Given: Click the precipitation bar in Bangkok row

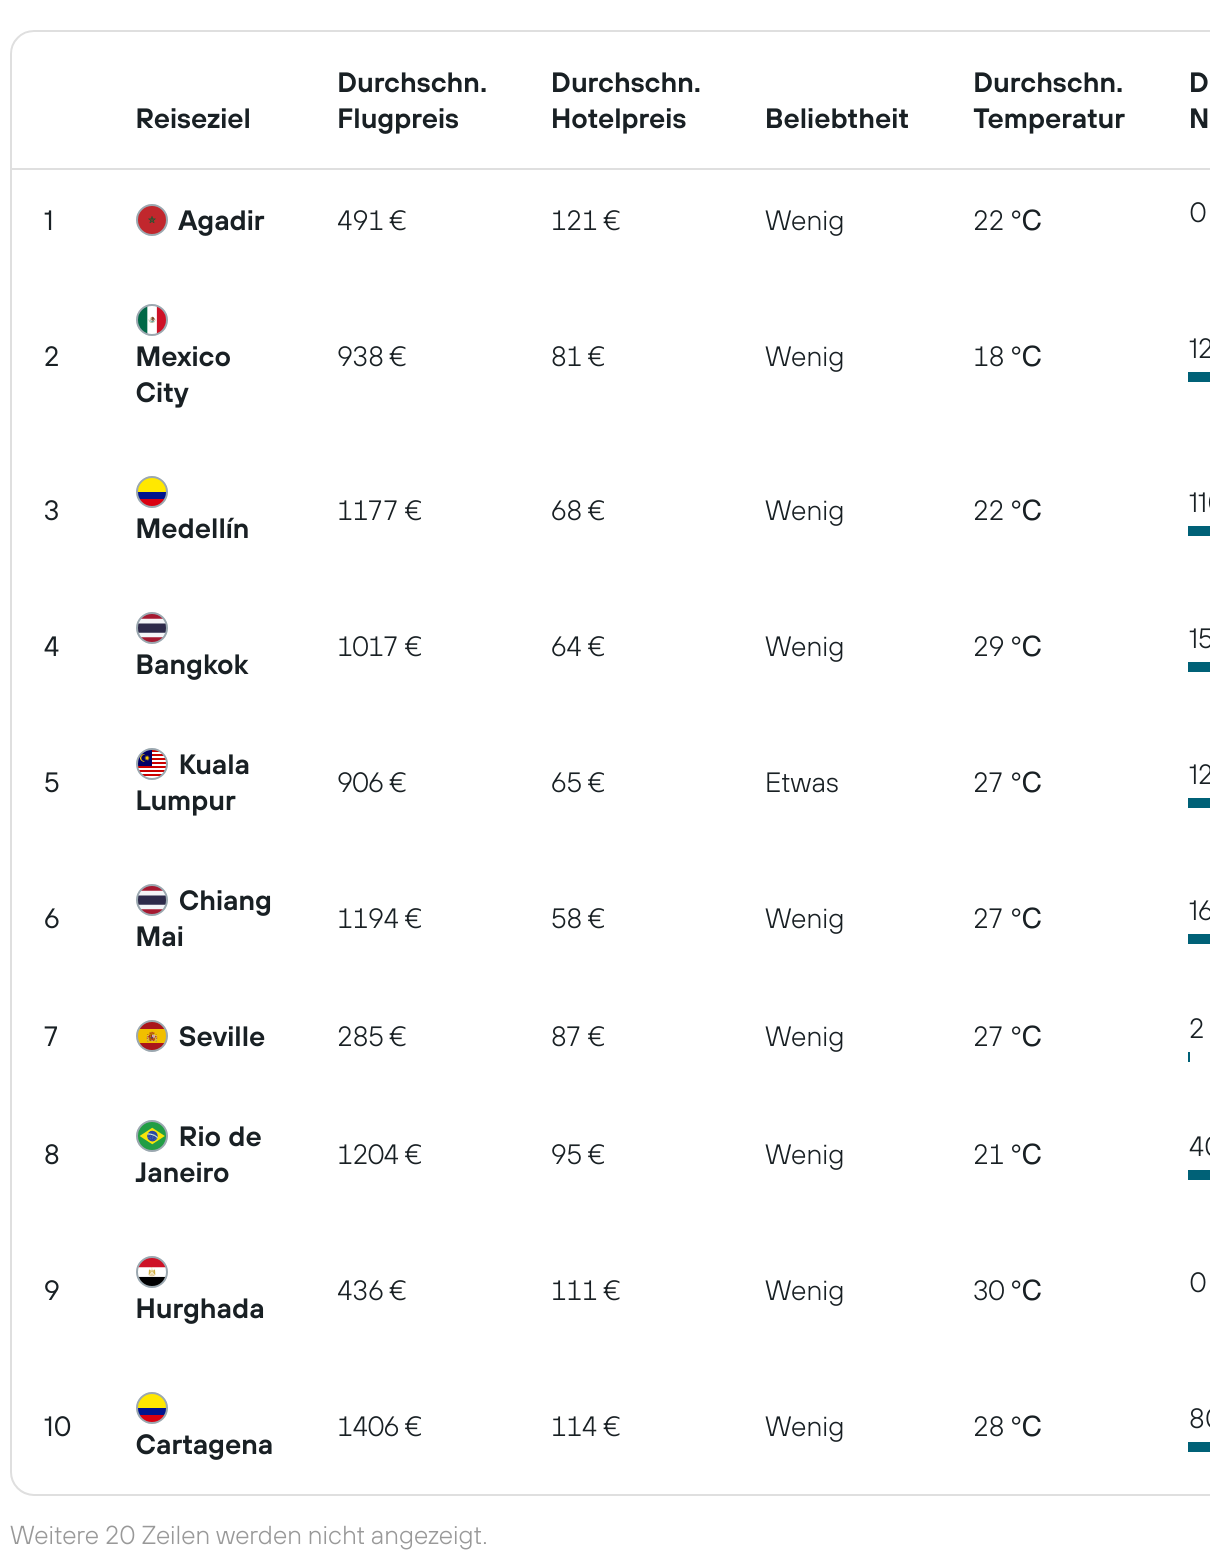Looking at the screenshot, I should 1199,667.
